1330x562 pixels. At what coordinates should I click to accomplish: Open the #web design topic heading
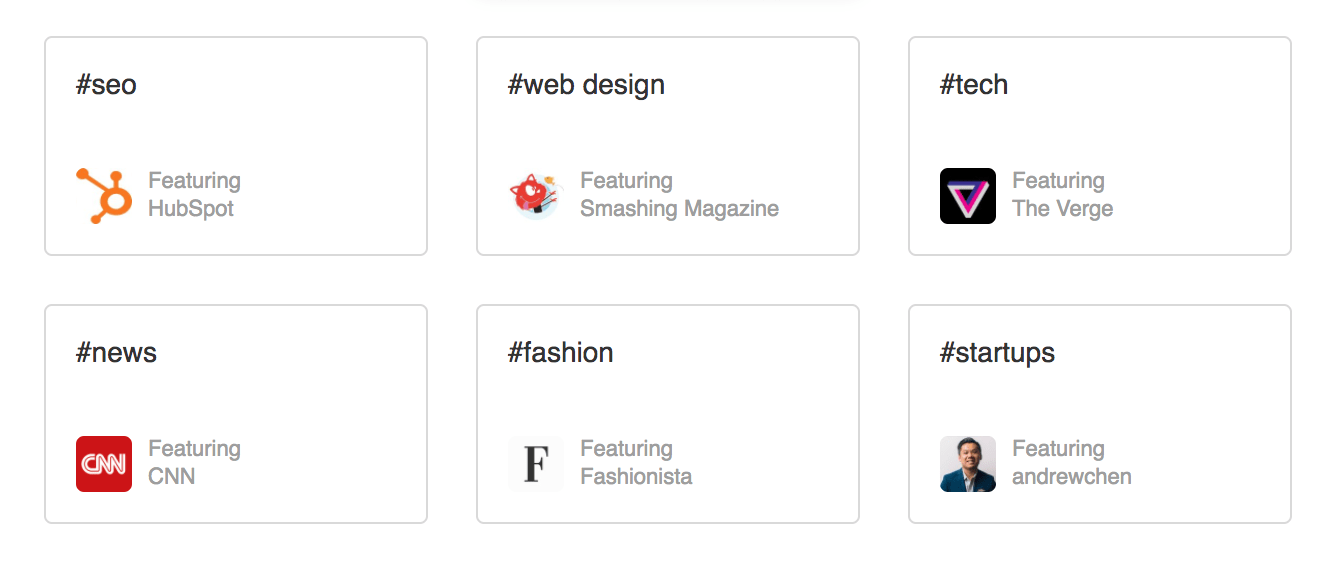(x=586, y=85)
